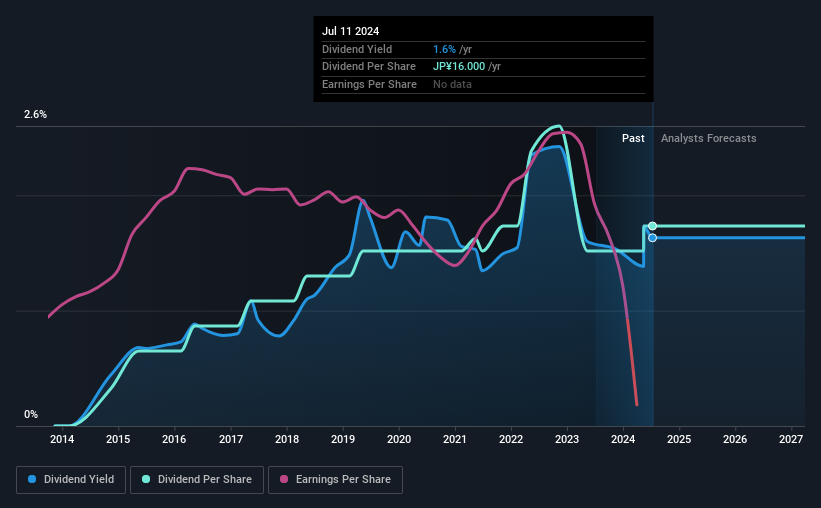Toggle the Dividend Yield legend series

coord(71,480)
